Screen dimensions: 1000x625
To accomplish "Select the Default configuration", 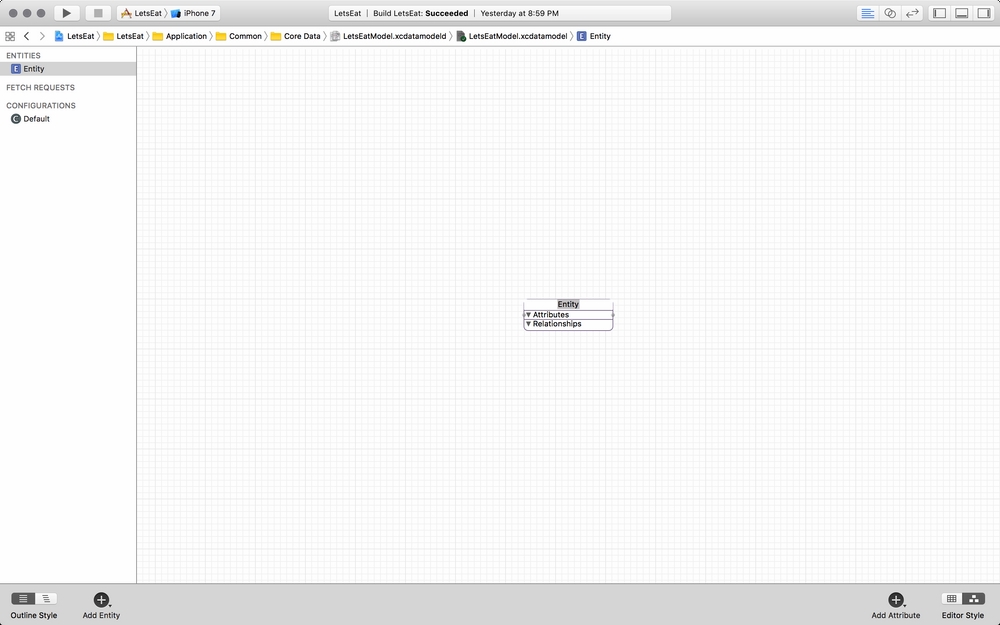I will [36, 119].
